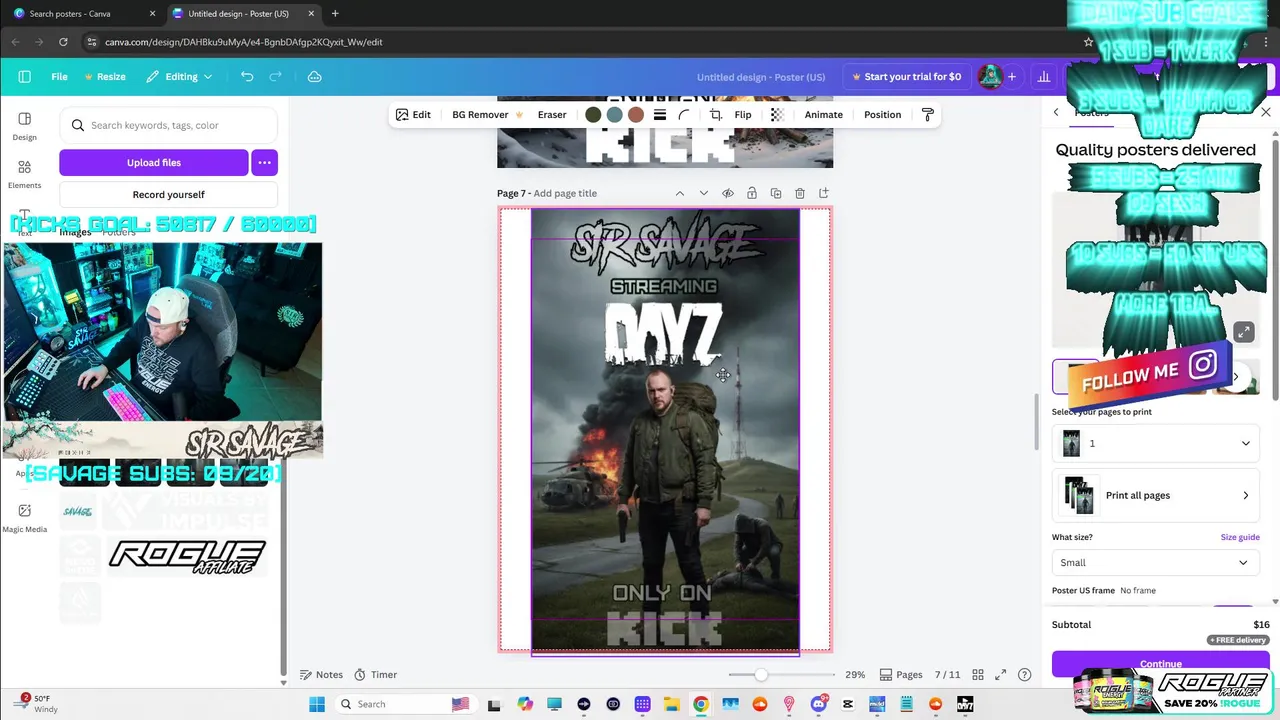Open the transparency checkerboard icon
Viewport: 1280px width, 720px height.
coord(777,115)
